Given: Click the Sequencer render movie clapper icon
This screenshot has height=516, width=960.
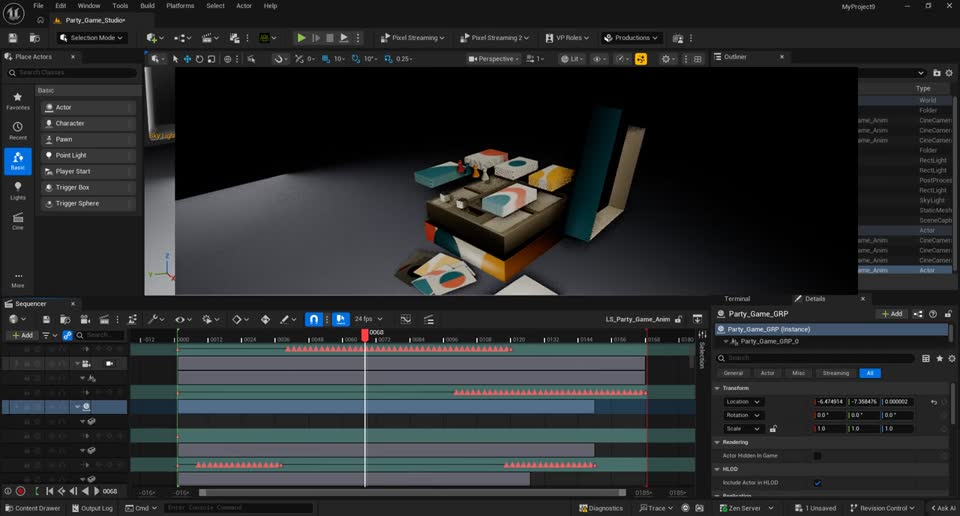Looking at the screenshot, I should pyautogui.click(x=104, y=319).
